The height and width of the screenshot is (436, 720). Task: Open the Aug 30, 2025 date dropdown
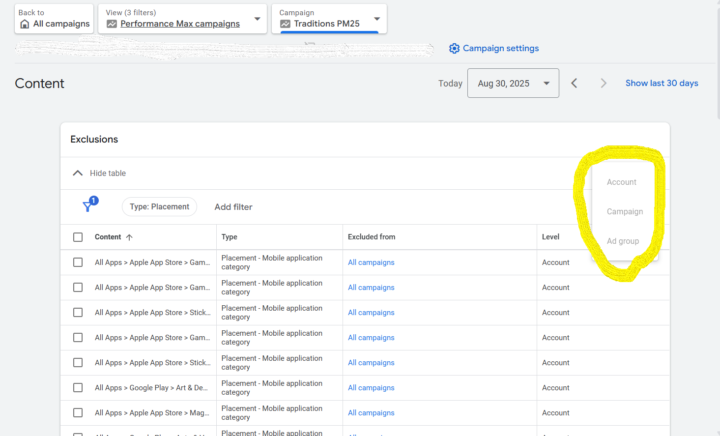coord(512,83)
